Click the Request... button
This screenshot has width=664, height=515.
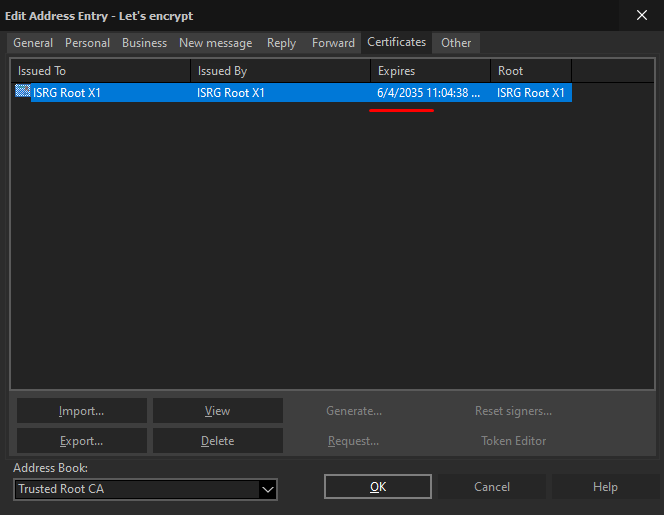pyautogui.click(x=354, y=440)
